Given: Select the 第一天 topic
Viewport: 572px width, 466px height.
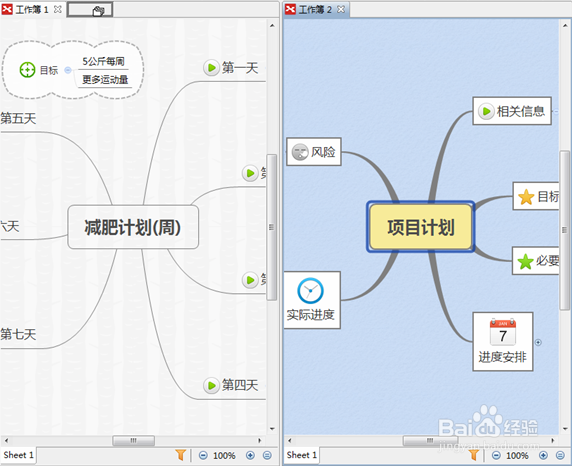Looking at the screenshot, I should [x=240, y=68].
